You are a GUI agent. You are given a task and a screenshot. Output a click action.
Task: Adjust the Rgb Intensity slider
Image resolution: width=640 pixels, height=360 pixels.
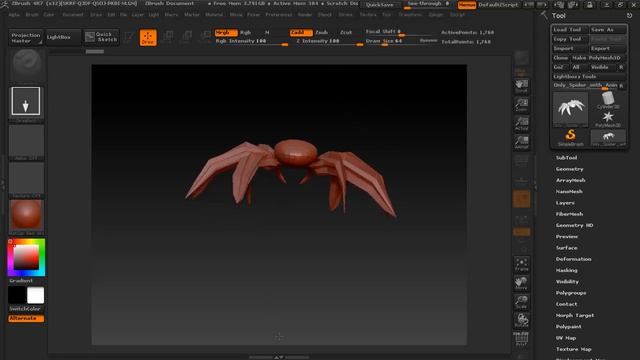coord(251,42)
